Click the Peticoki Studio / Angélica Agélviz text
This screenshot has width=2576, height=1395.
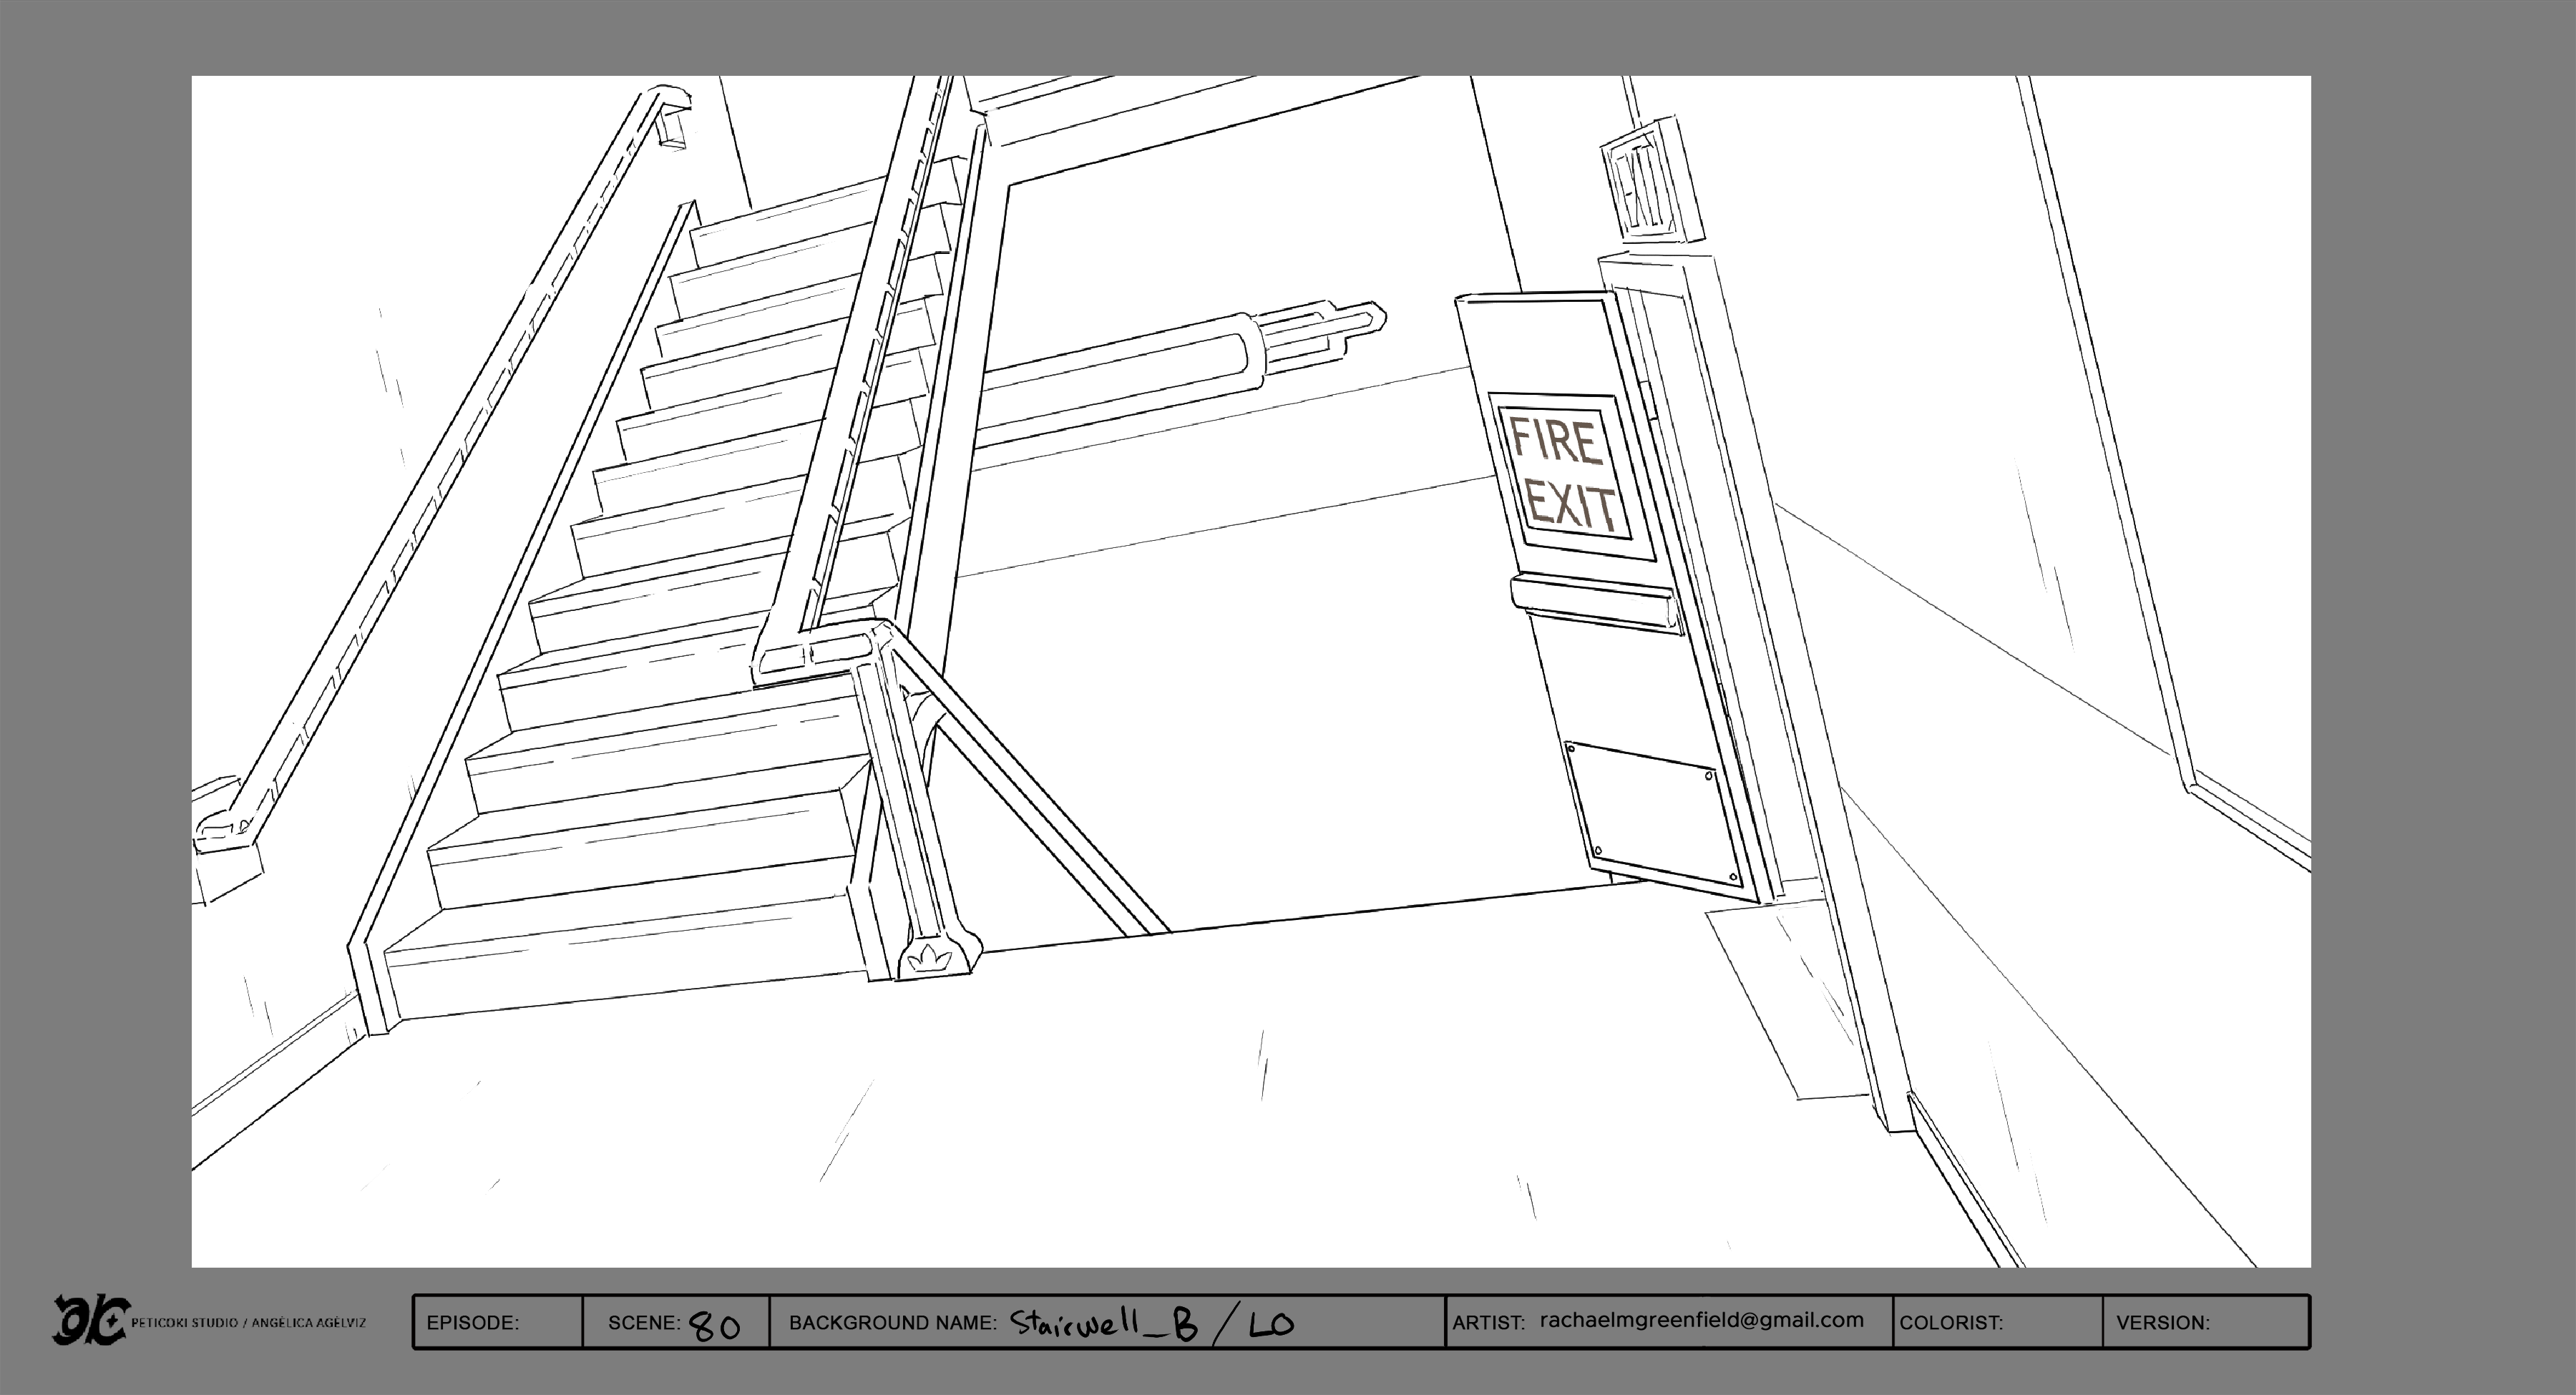[248, 1322]
